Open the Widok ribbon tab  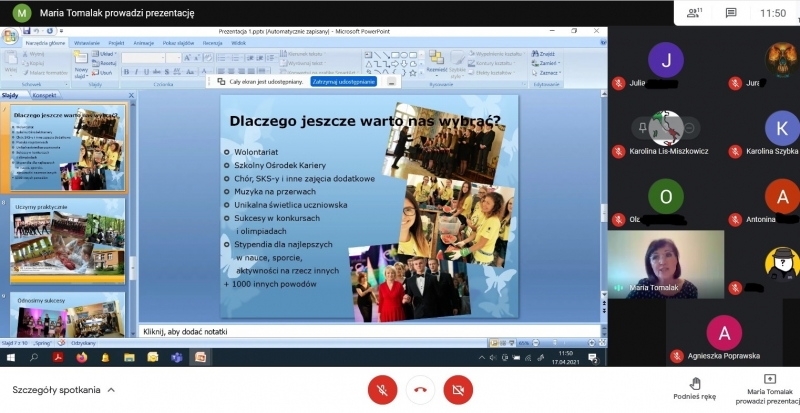tap(238, 43)
